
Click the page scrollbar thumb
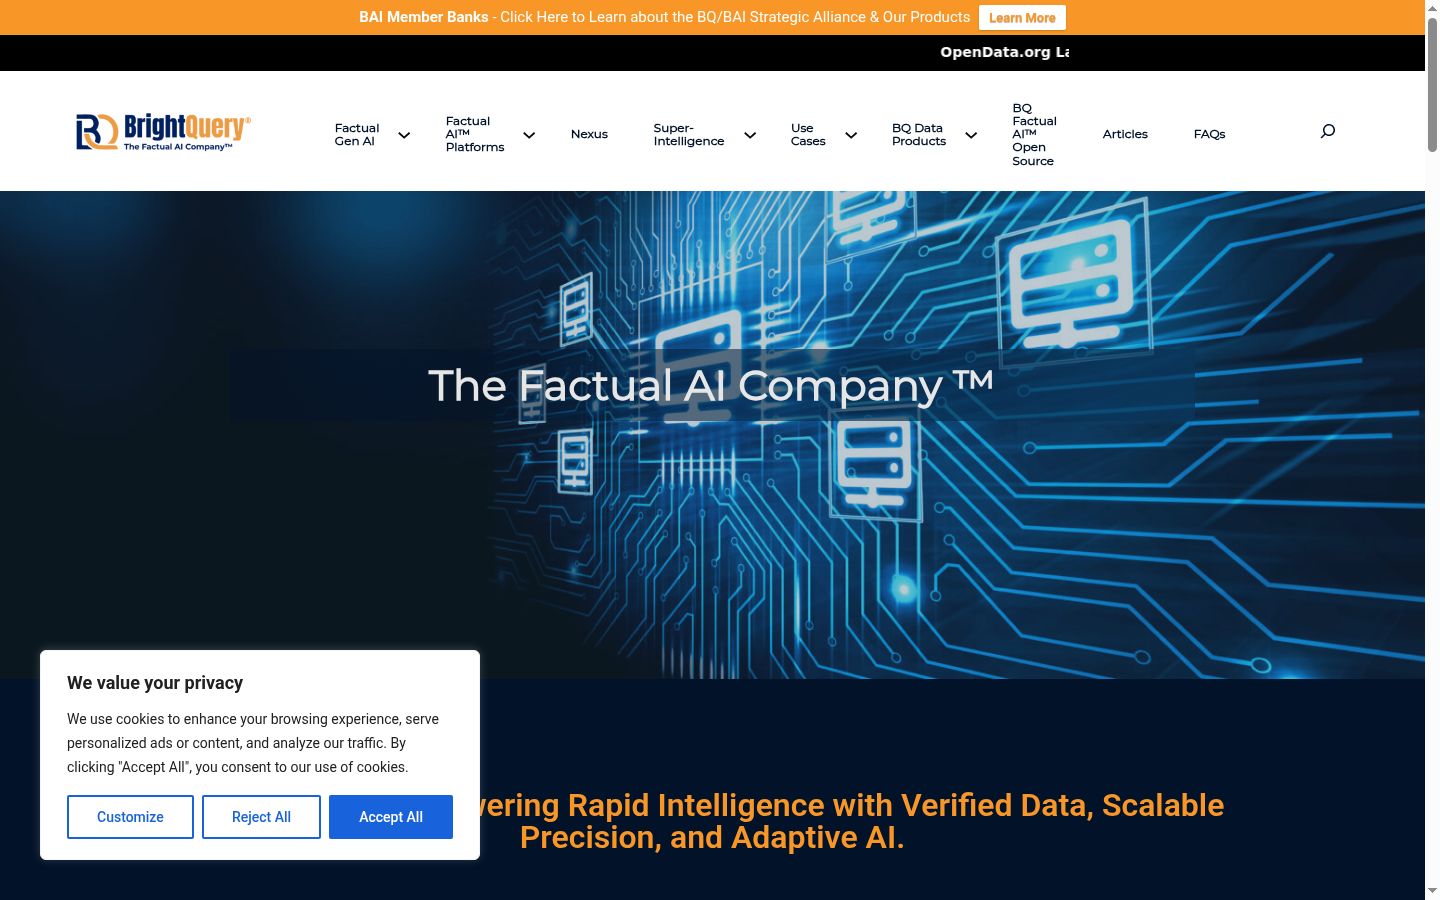click(1432, 85)
